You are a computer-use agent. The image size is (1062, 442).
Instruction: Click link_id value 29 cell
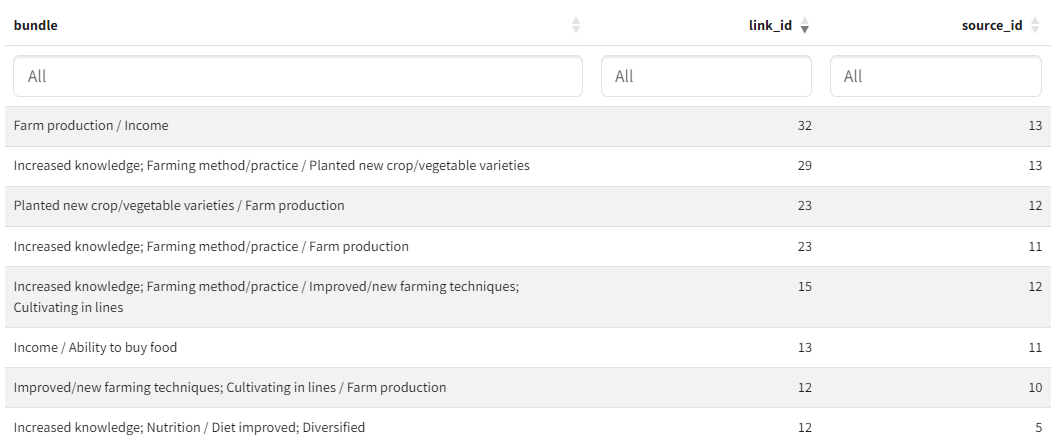tap(804, 166)
